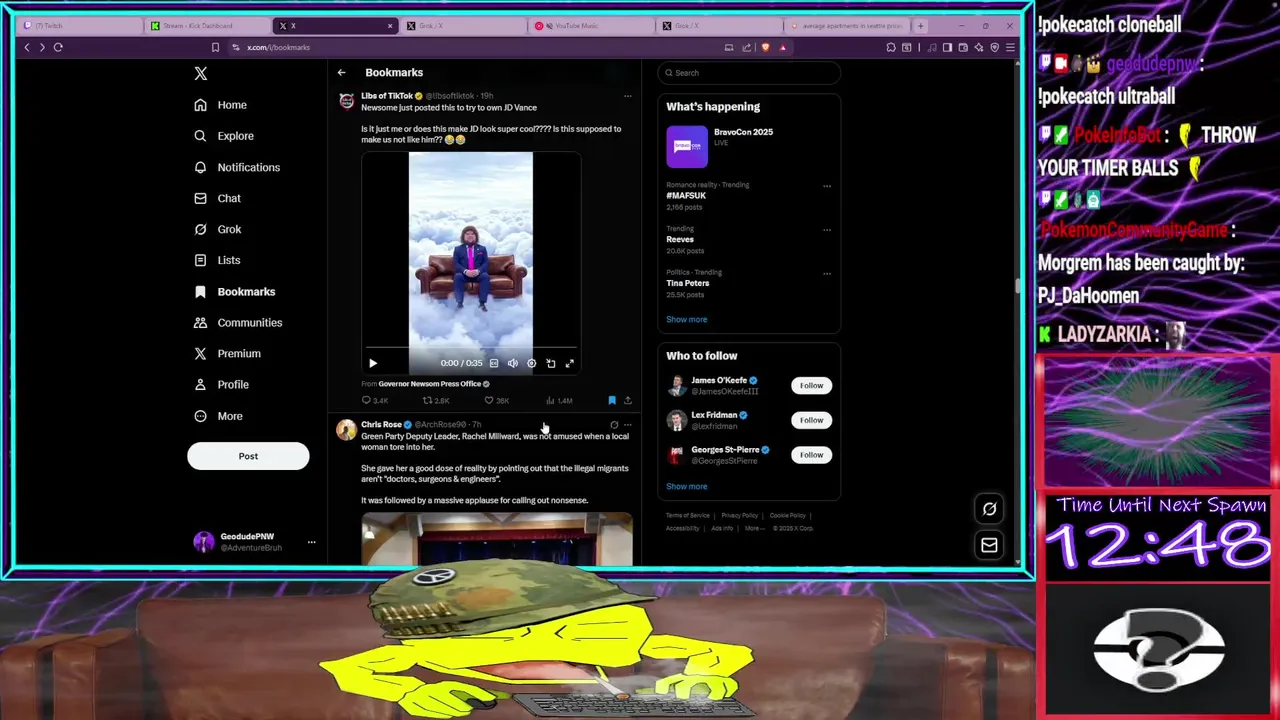The width and height of the screenshot is (1280, 720).
Task: Click the X logo in the sidebar
Action: [201, 74]
